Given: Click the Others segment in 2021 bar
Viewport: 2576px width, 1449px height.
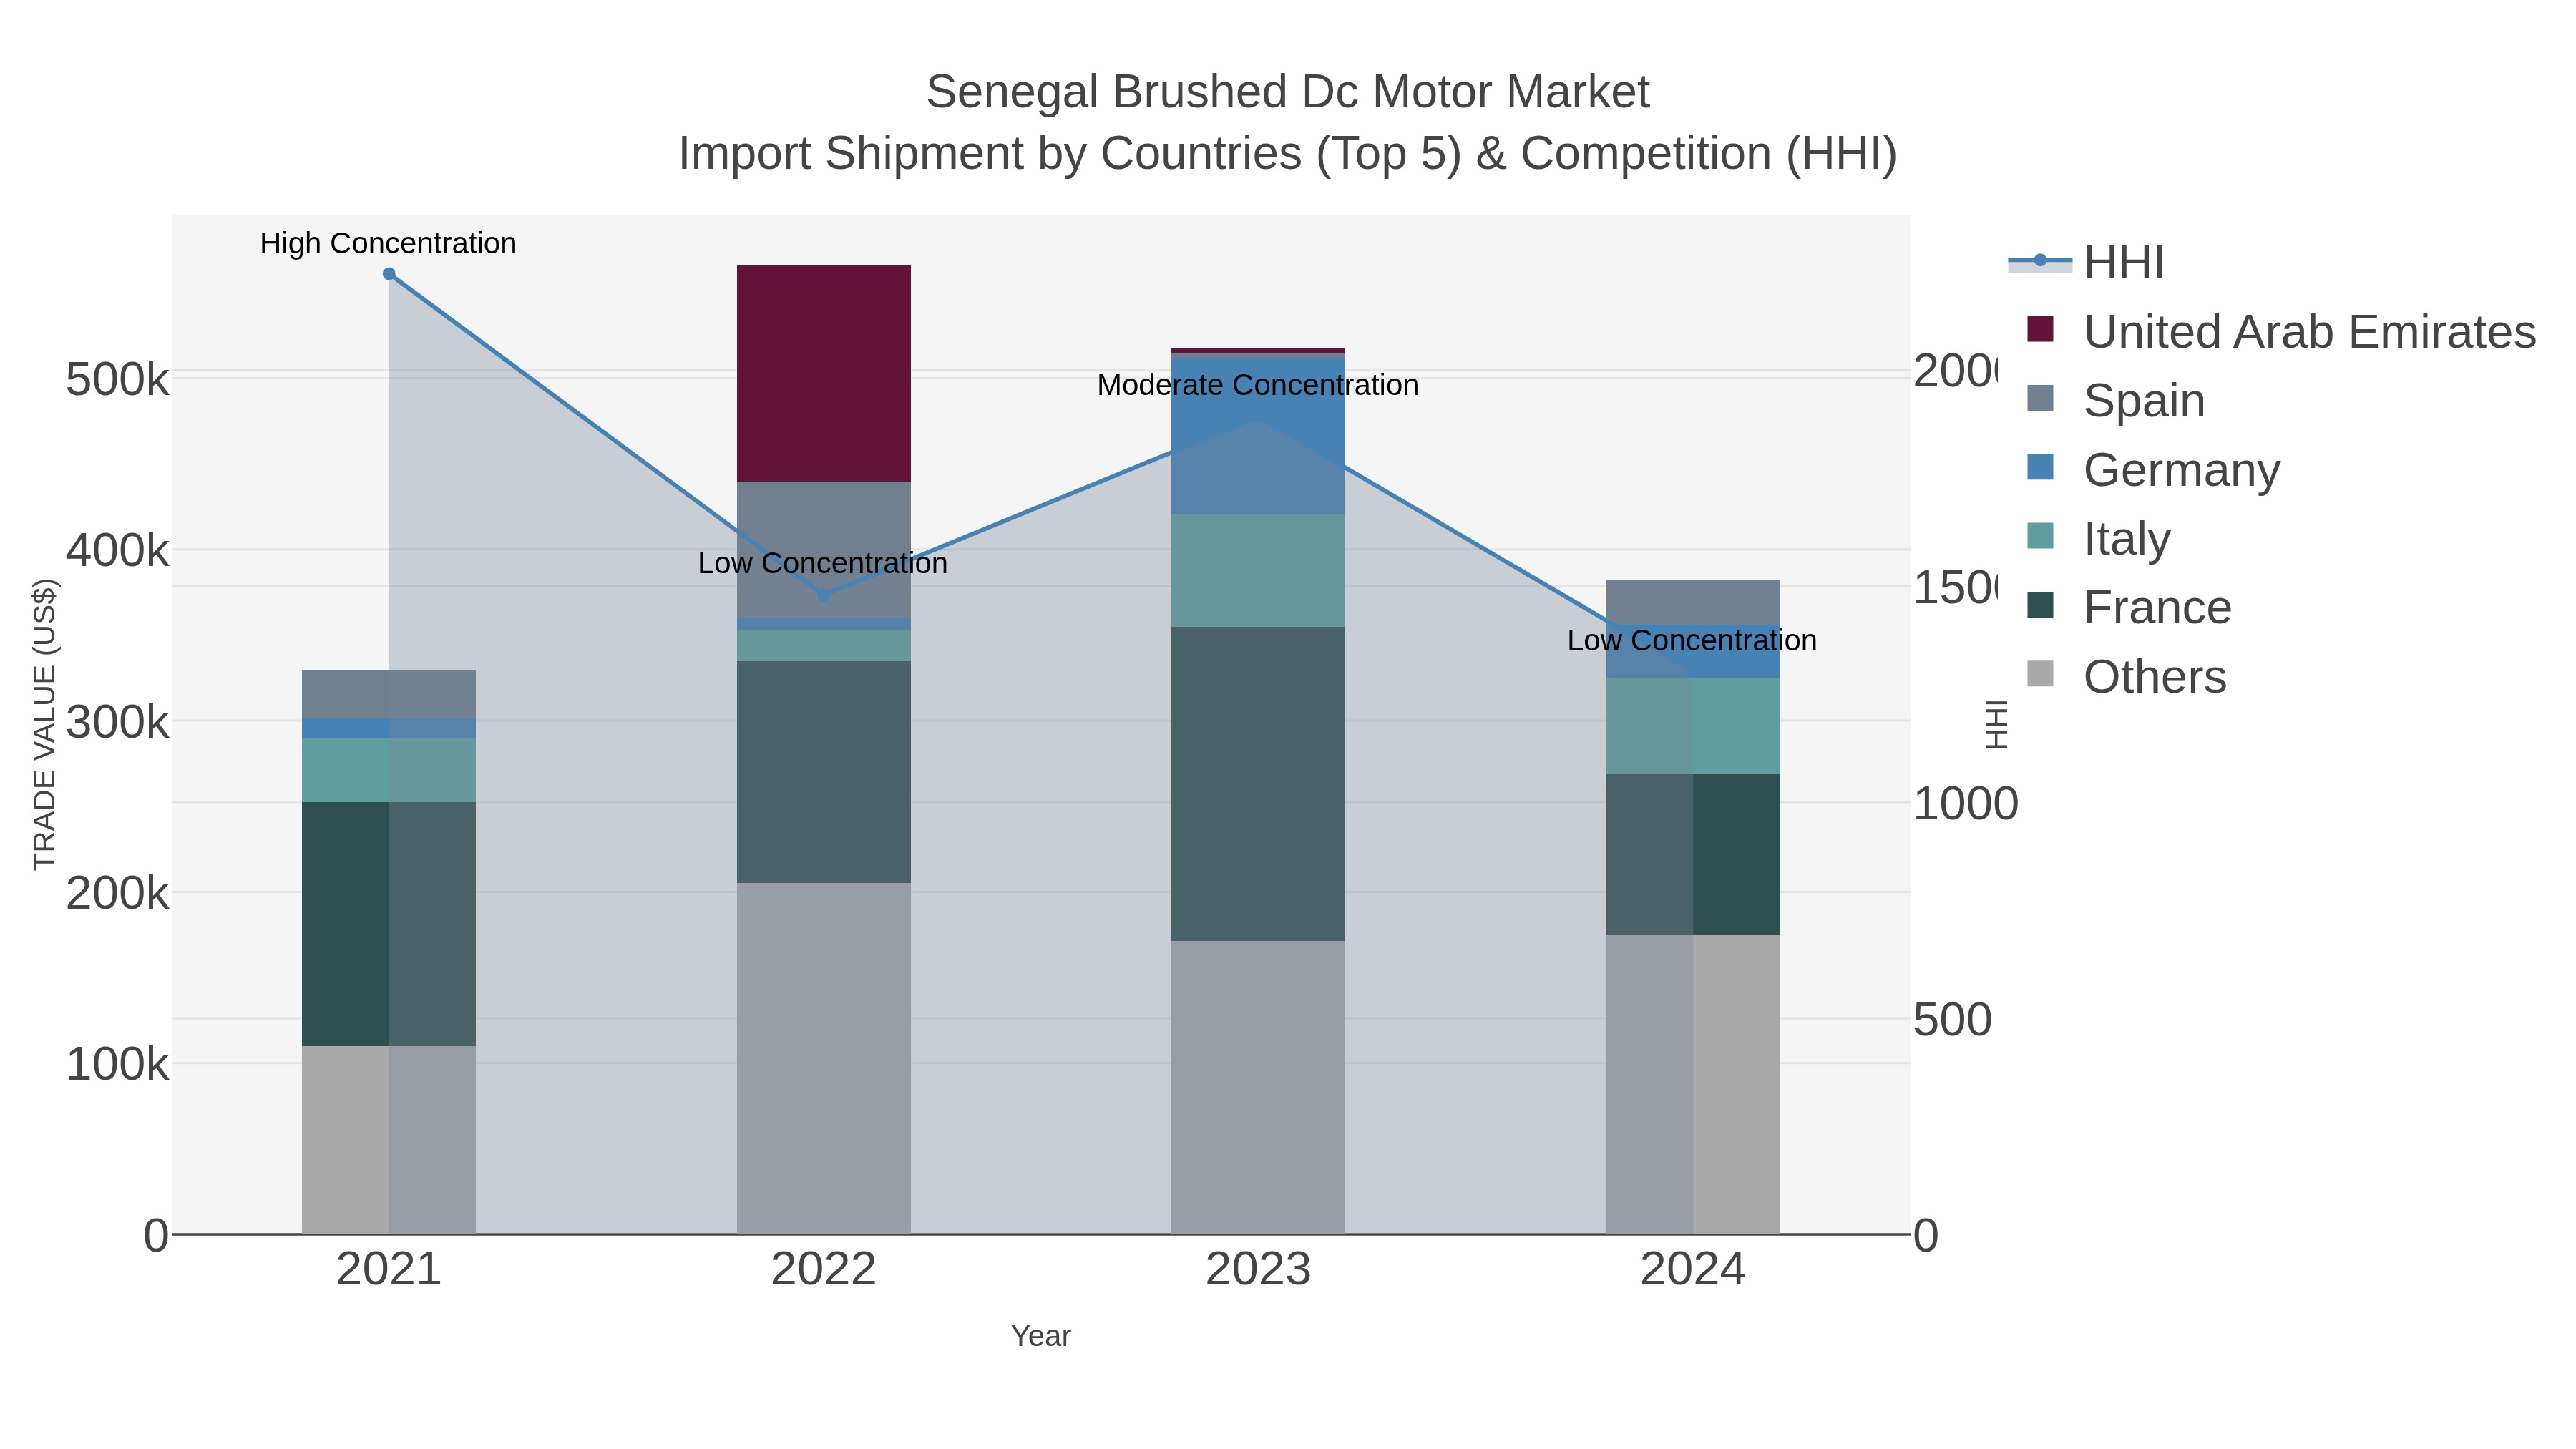Looking at the screenshot, I should 389,1140.
